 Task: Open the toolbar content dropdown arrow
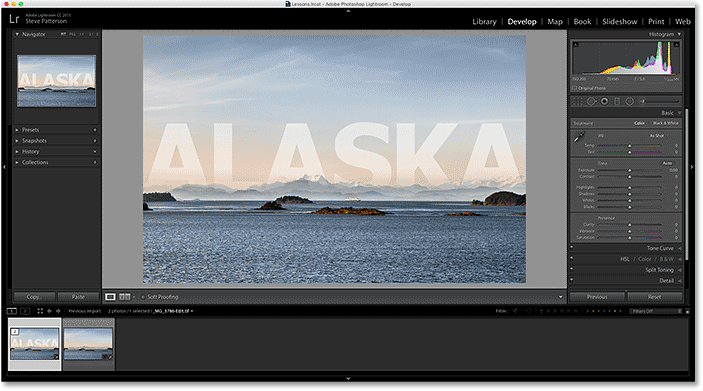[x=560, y=297]
